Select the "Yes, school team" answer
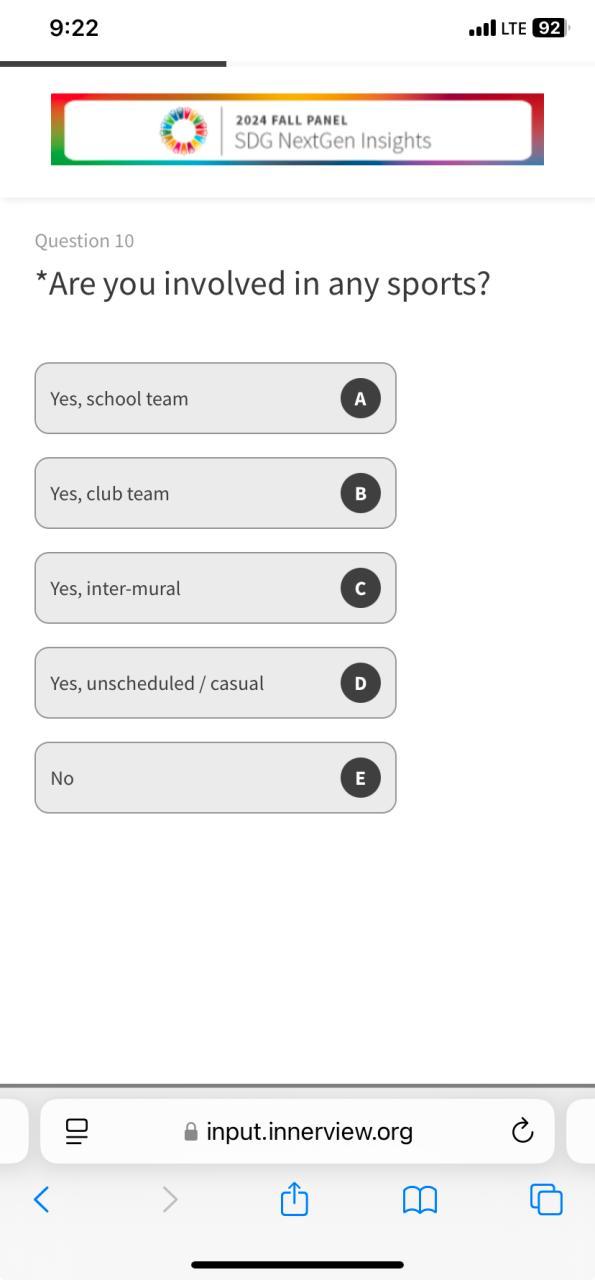The height and width of the screenshot is (1280, 595). click(x=215, y=398)
